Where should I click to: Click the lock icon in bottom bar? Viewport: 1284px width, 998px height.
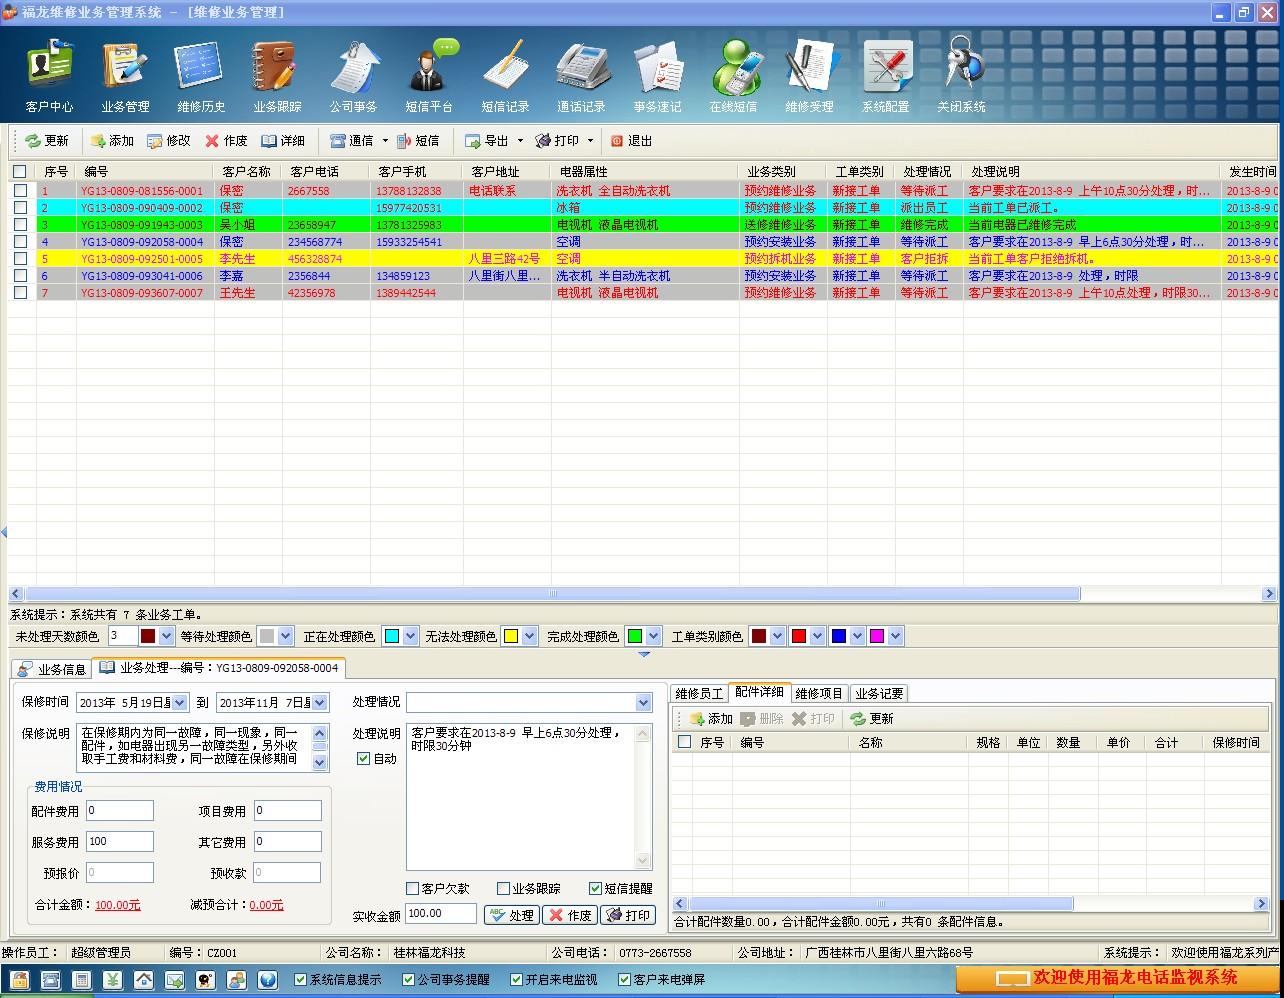(x=22, y=980)
